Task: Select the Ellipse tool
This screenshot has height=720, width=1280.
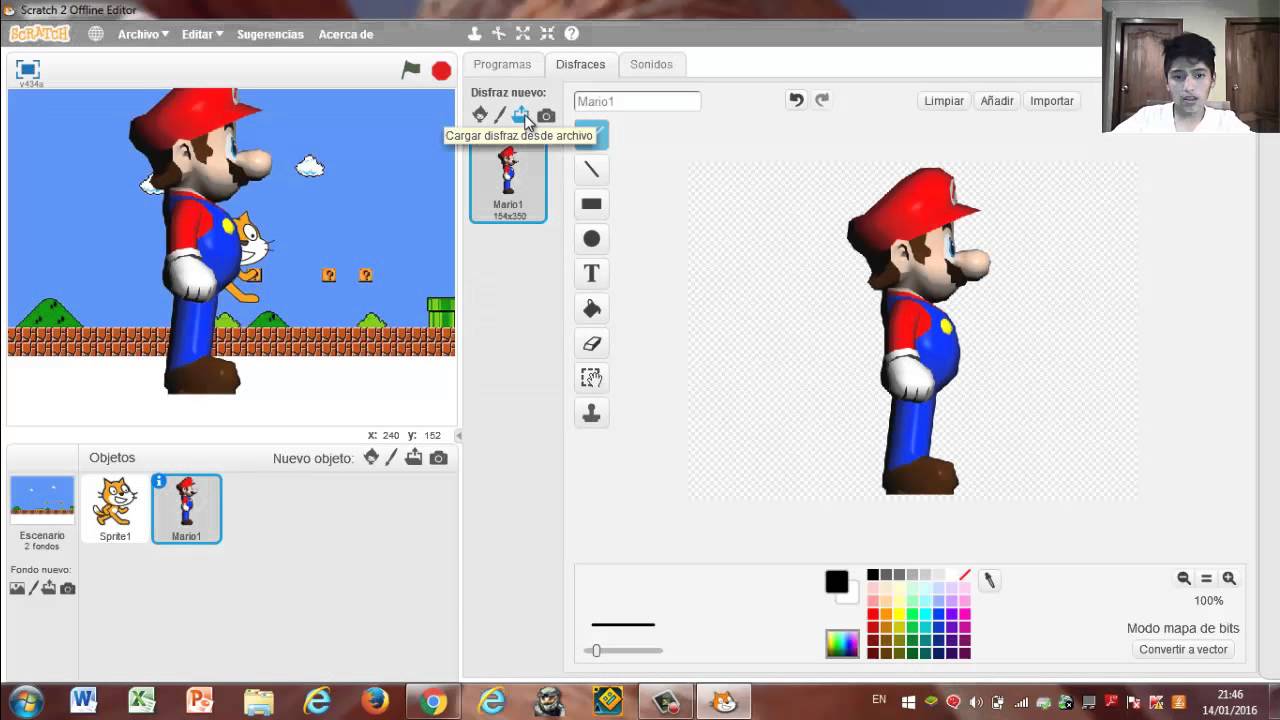Action: pyautogui.click(x=591, y=239)
